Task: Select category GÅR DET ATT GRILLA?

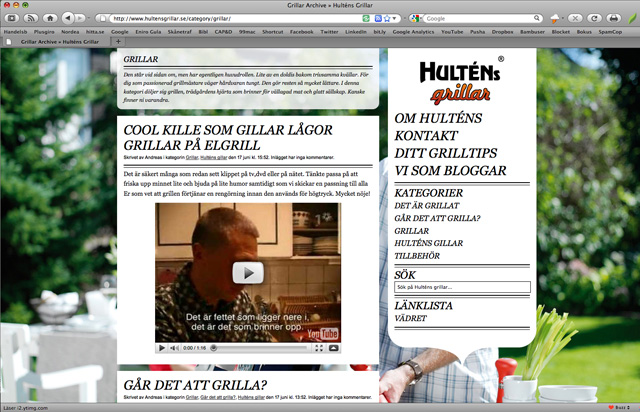Action: pos(437,218)
